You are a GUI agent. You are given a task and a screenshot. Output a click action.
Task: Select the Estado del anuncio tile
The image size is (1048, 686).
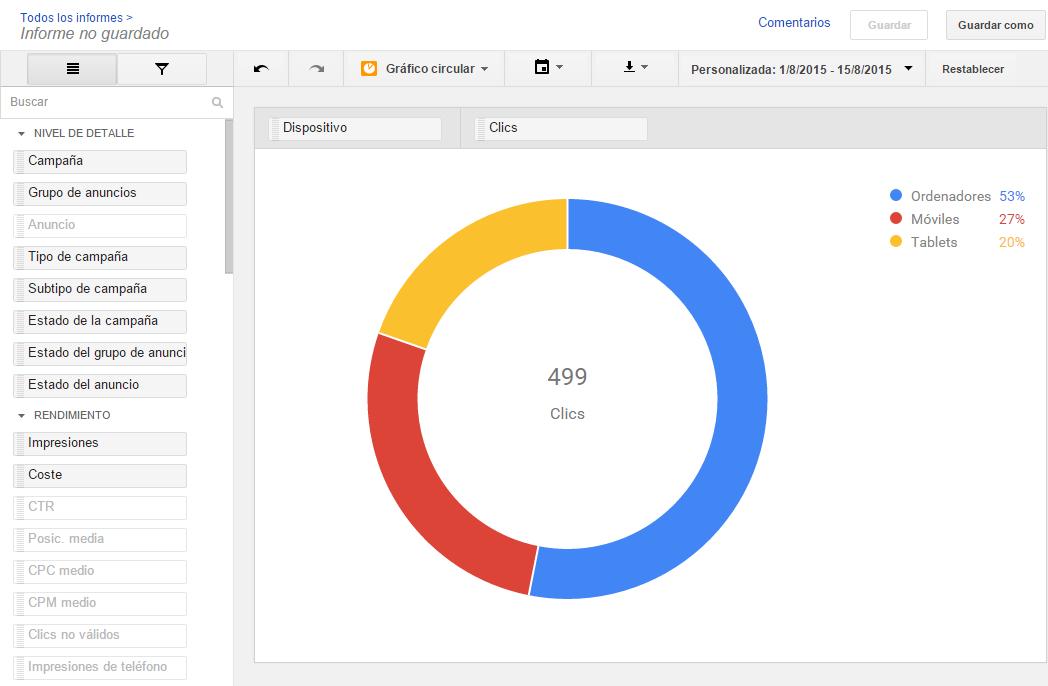click(x=100, y=386)
